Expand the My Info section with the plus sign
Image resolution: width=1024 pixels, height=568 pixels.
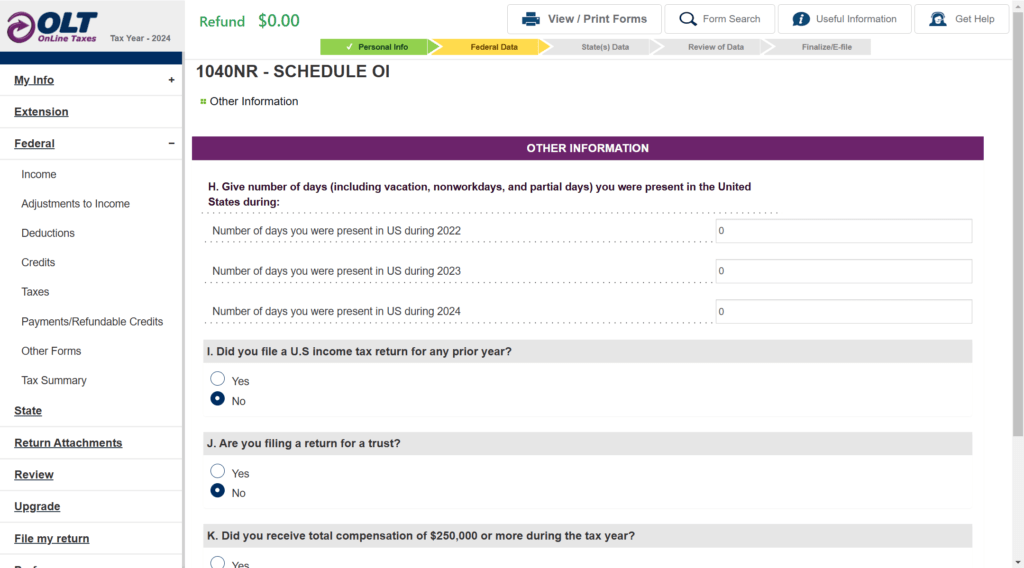[171, 80]
